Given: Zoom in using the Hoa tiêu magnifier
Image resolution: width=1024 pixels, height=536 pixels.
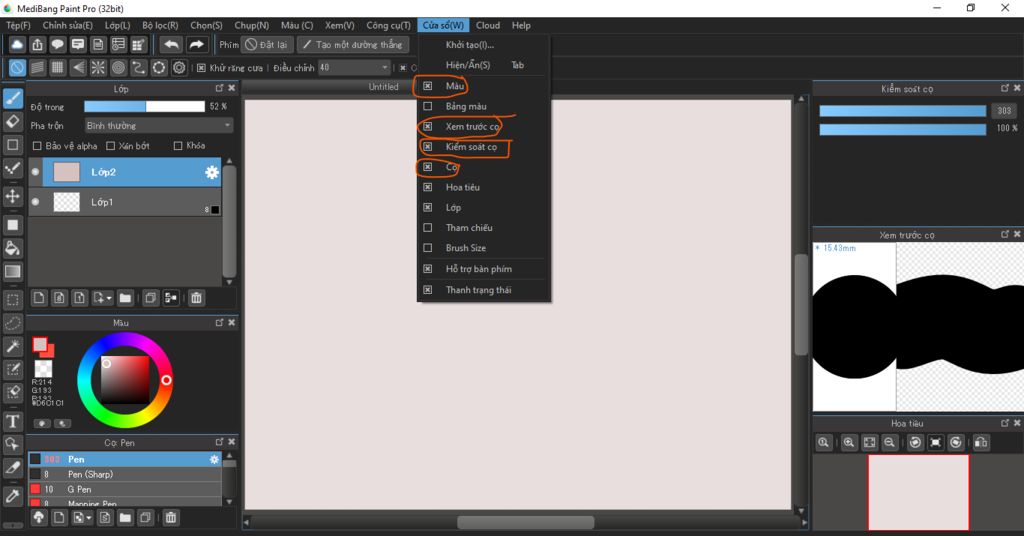Looking at the screenshot, I should [x=848, y=443].
